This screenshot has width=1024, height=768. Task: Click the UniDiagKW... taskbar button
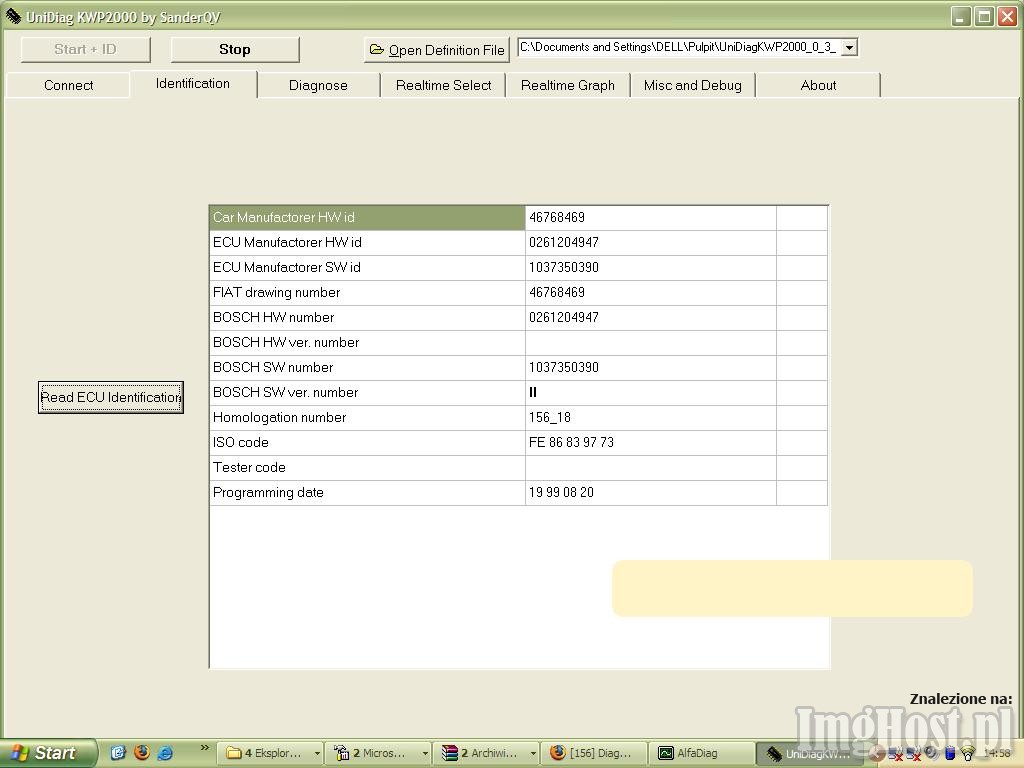[x=810, y=754]
